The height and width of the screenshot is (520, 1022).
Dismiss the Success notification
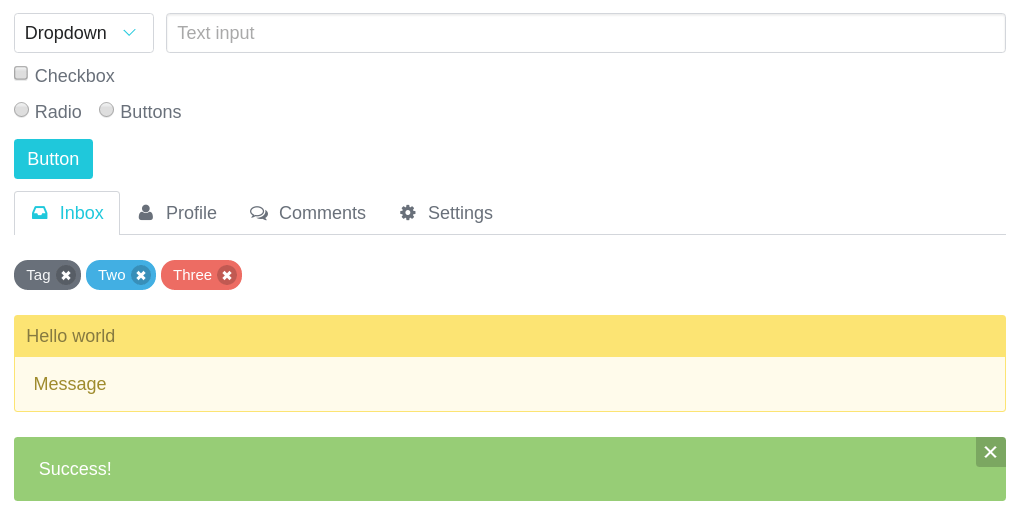990,452
